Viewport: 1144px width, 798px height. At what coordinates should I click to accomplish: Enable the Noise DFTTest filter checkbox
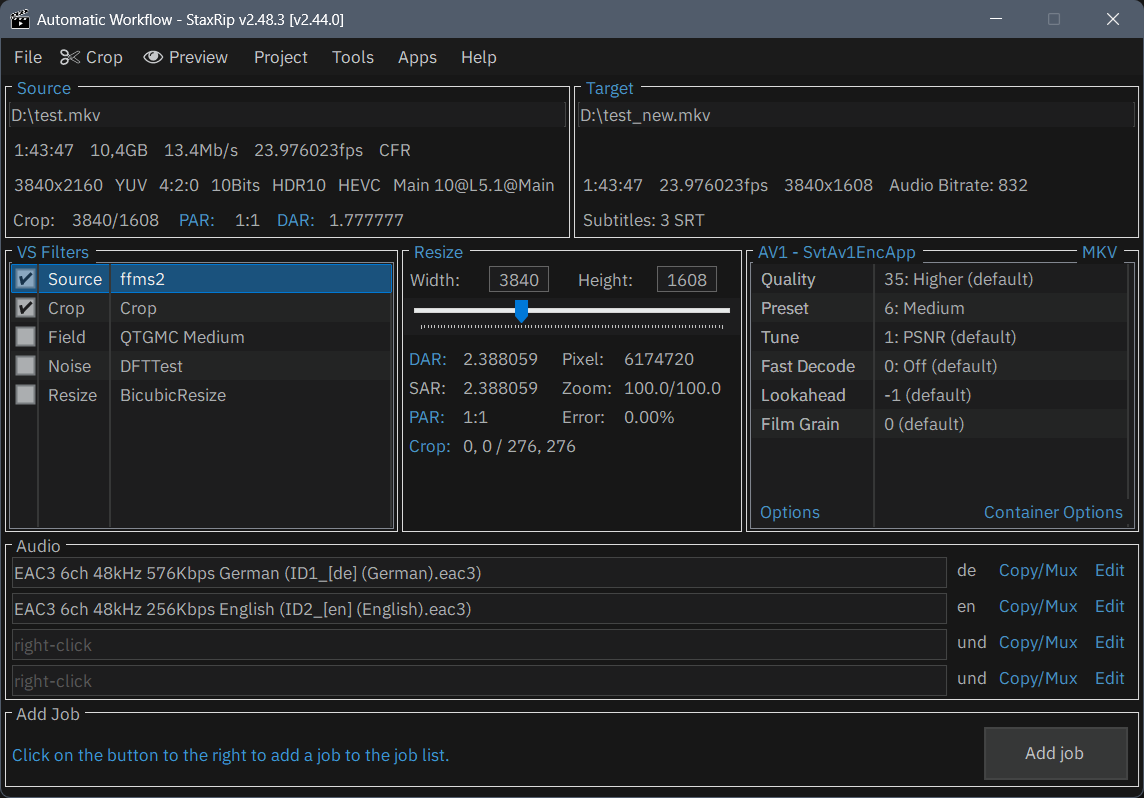(x=26, y=366)
